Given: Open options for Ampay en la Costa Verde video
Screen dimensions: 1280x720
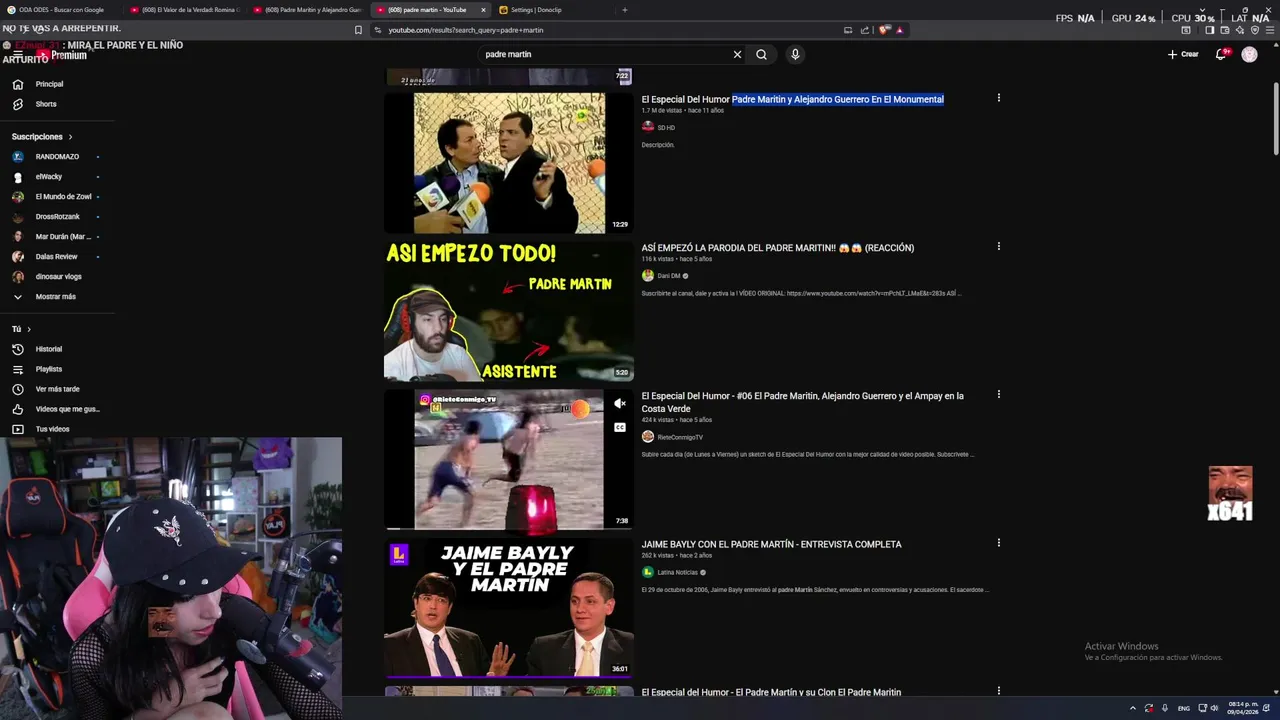Looking at the screenshot, I should click(998, 394).
